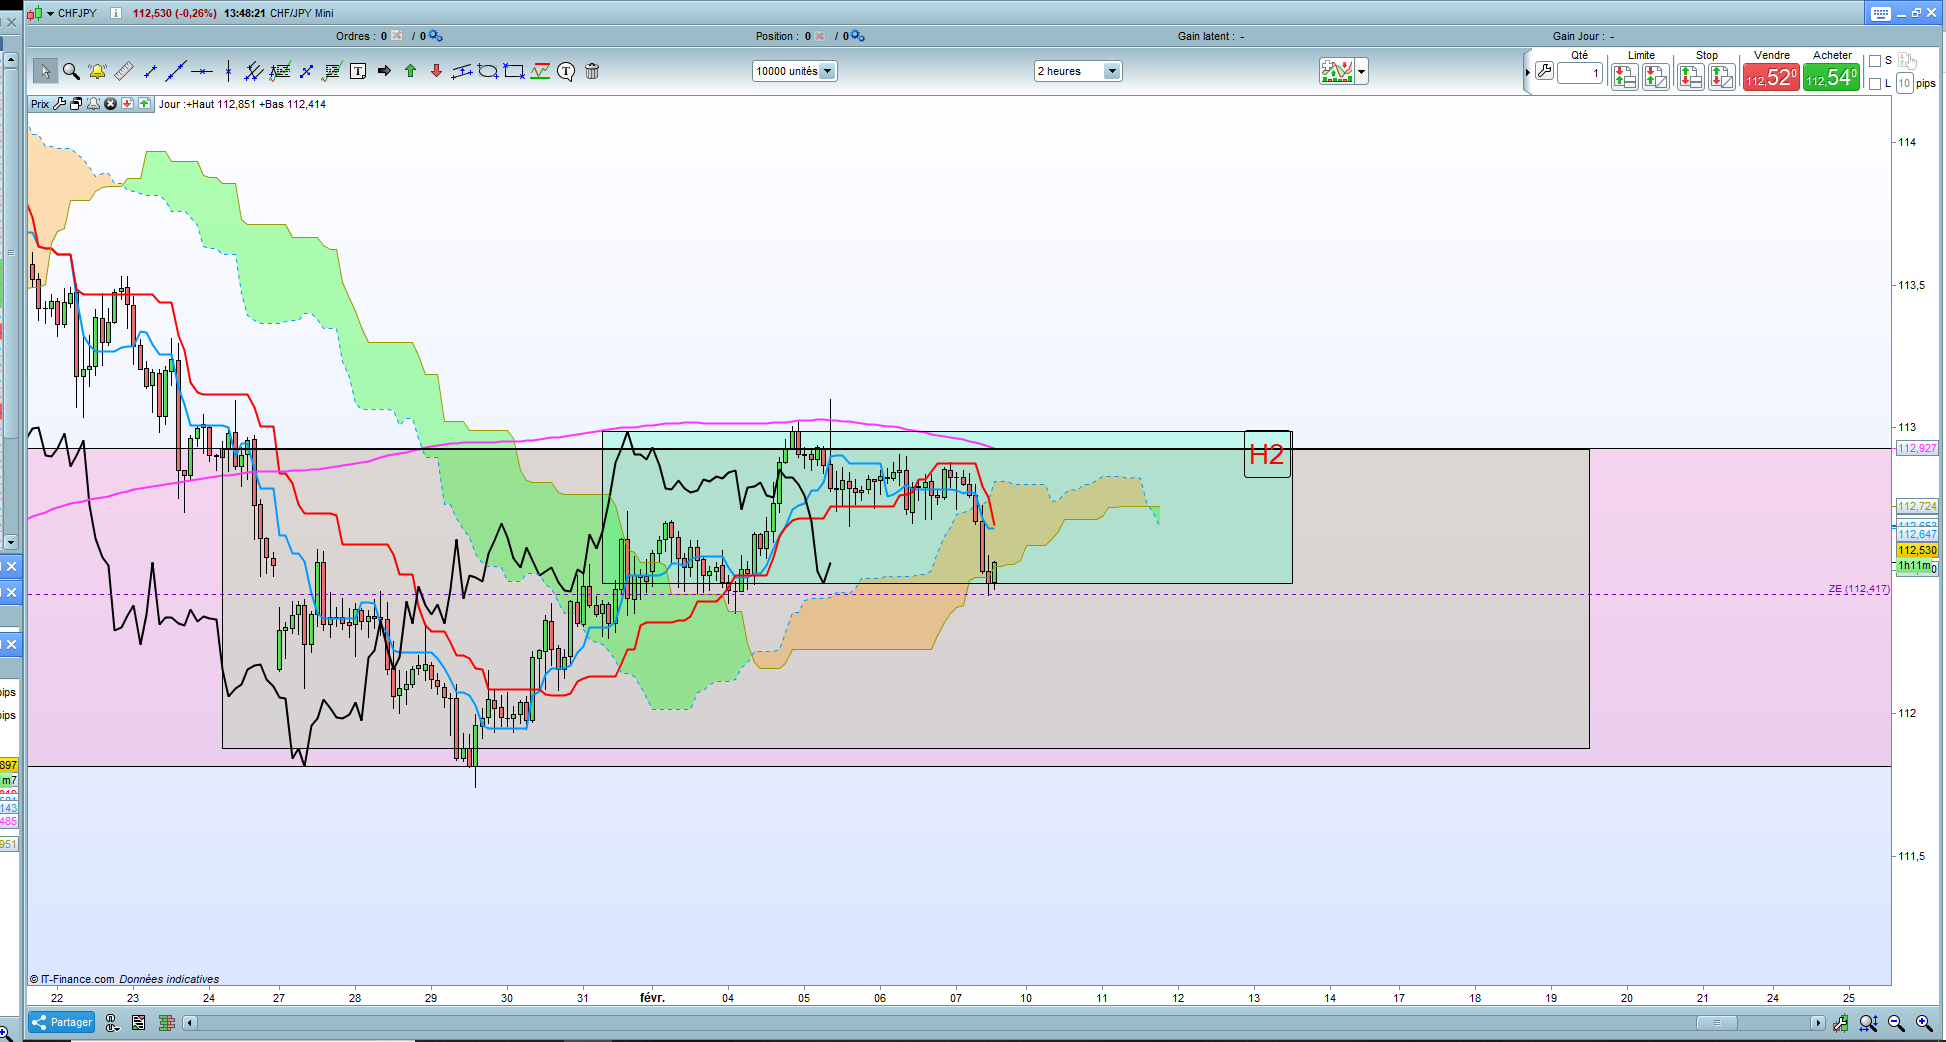Select the speech bubble text tool
This screenshot has height=1042, width=1946.
[566, 71]
